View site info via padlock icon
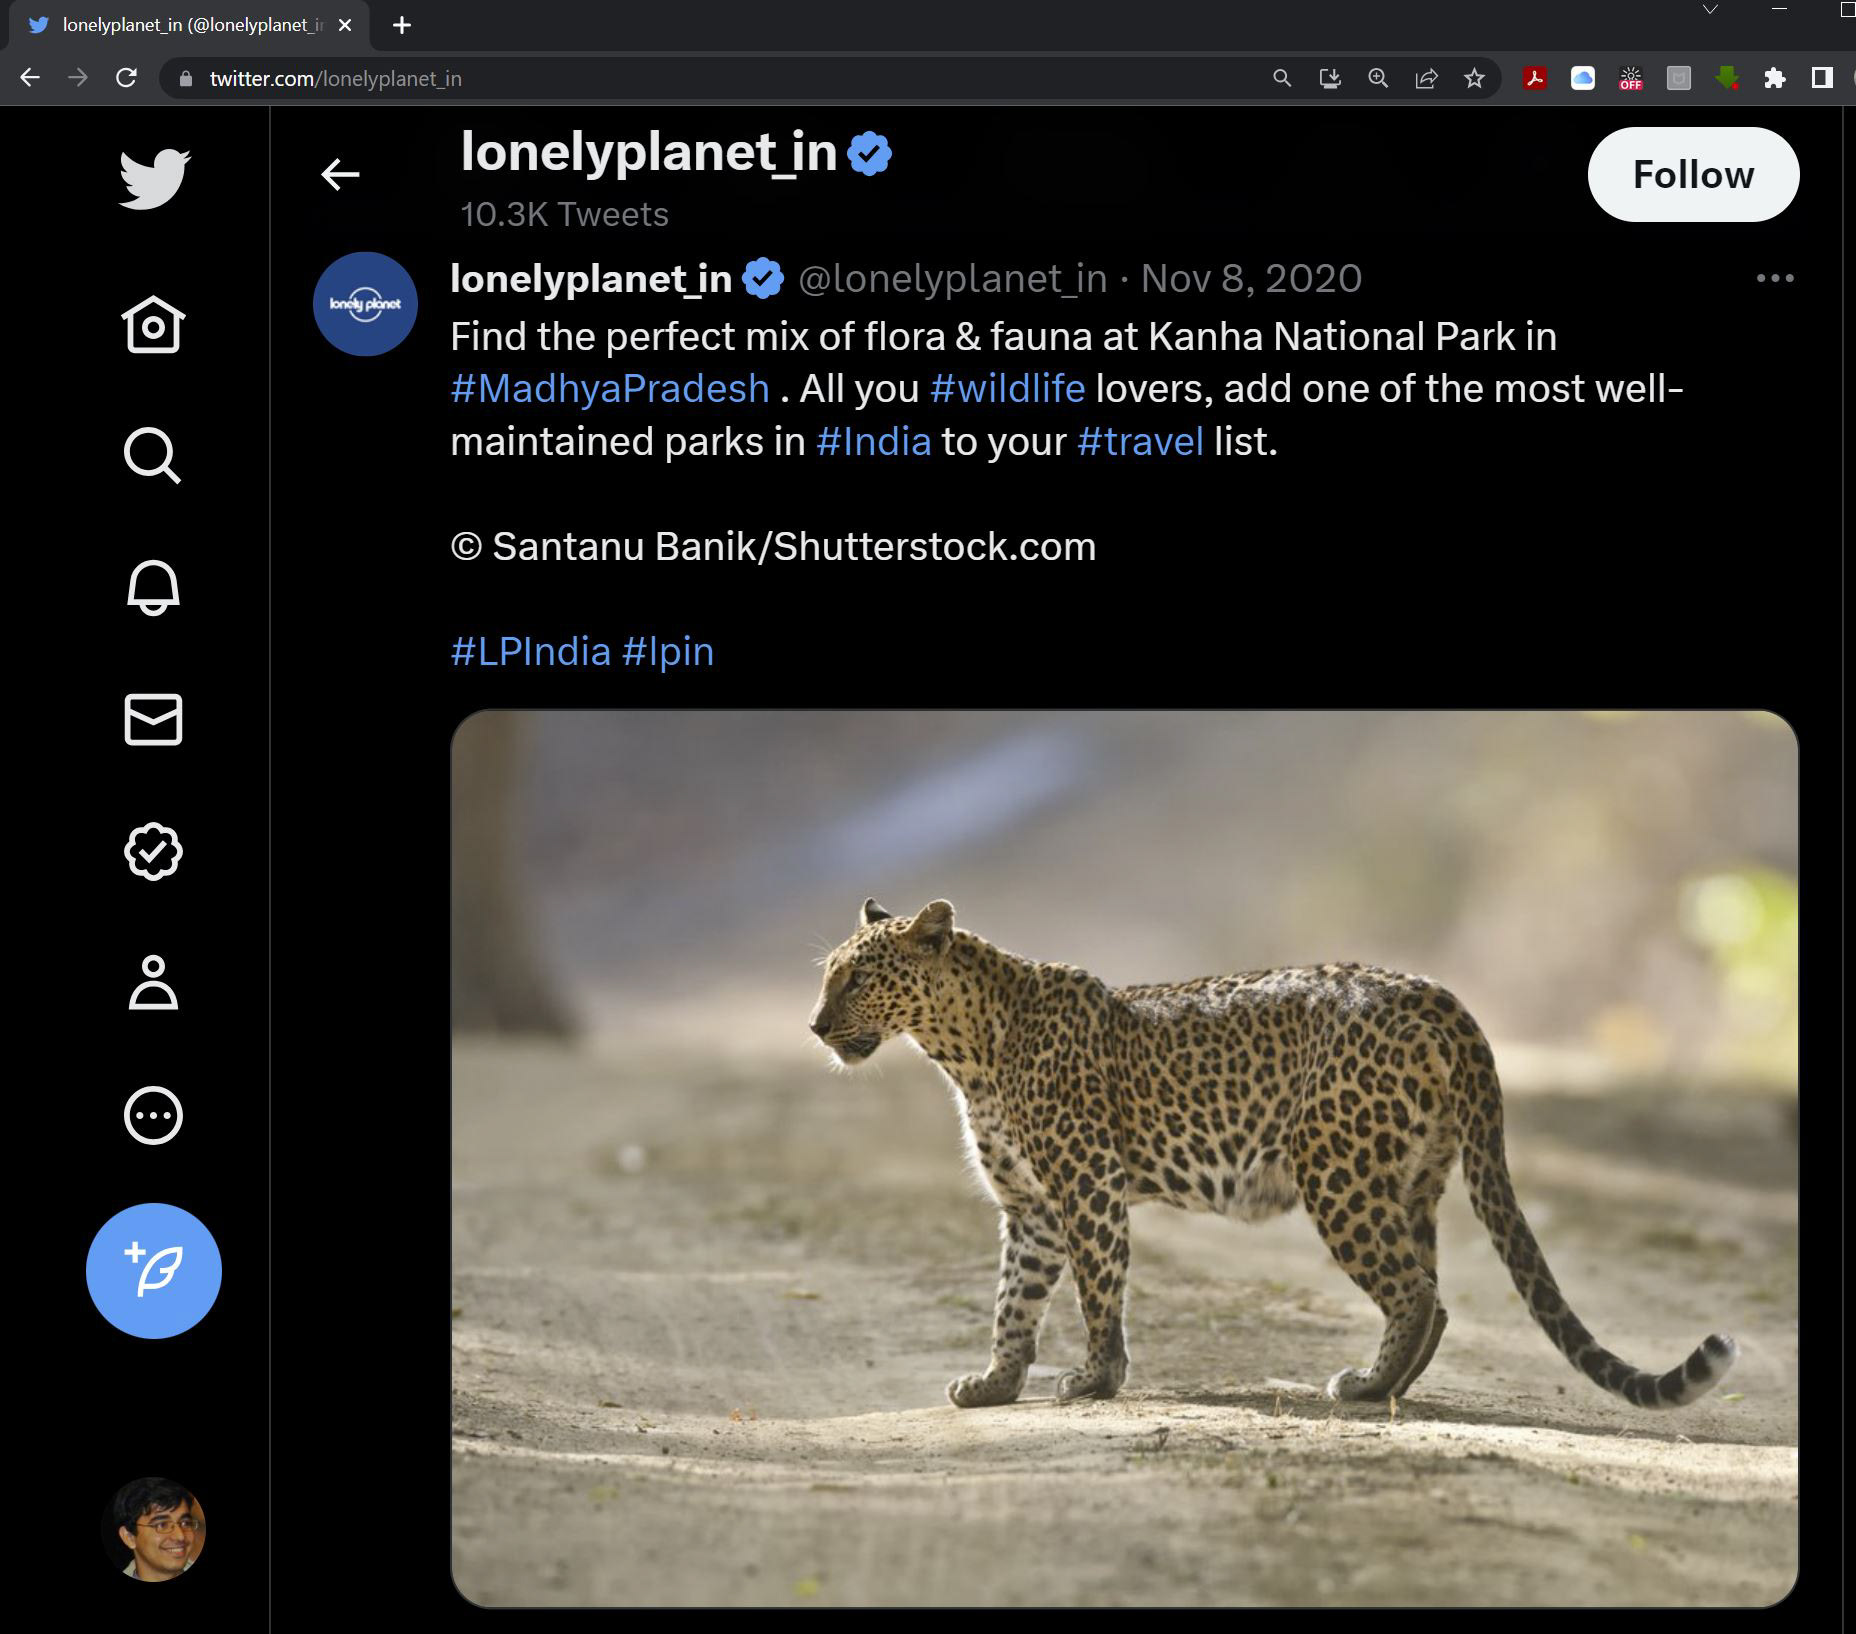The width and height of the screenshot is (1856, 1634). tap(185, 78)
